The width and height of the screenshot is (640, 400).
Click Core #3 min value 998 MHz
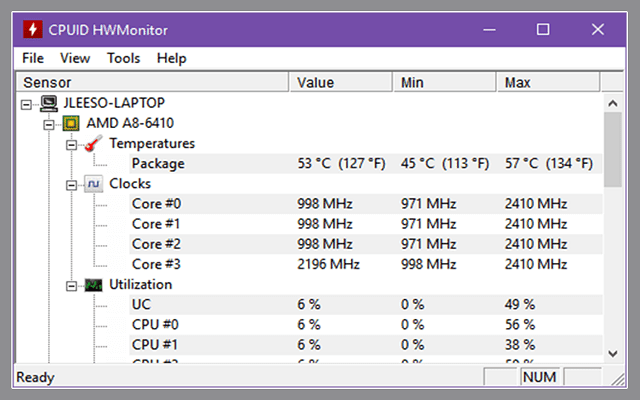pos(428,264)
